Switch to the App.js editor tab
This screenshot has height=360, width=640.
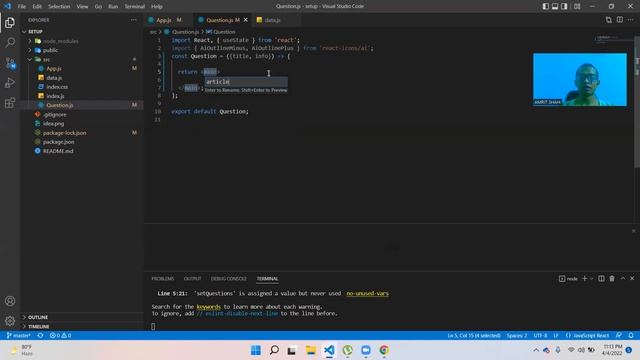click(165, 20)
